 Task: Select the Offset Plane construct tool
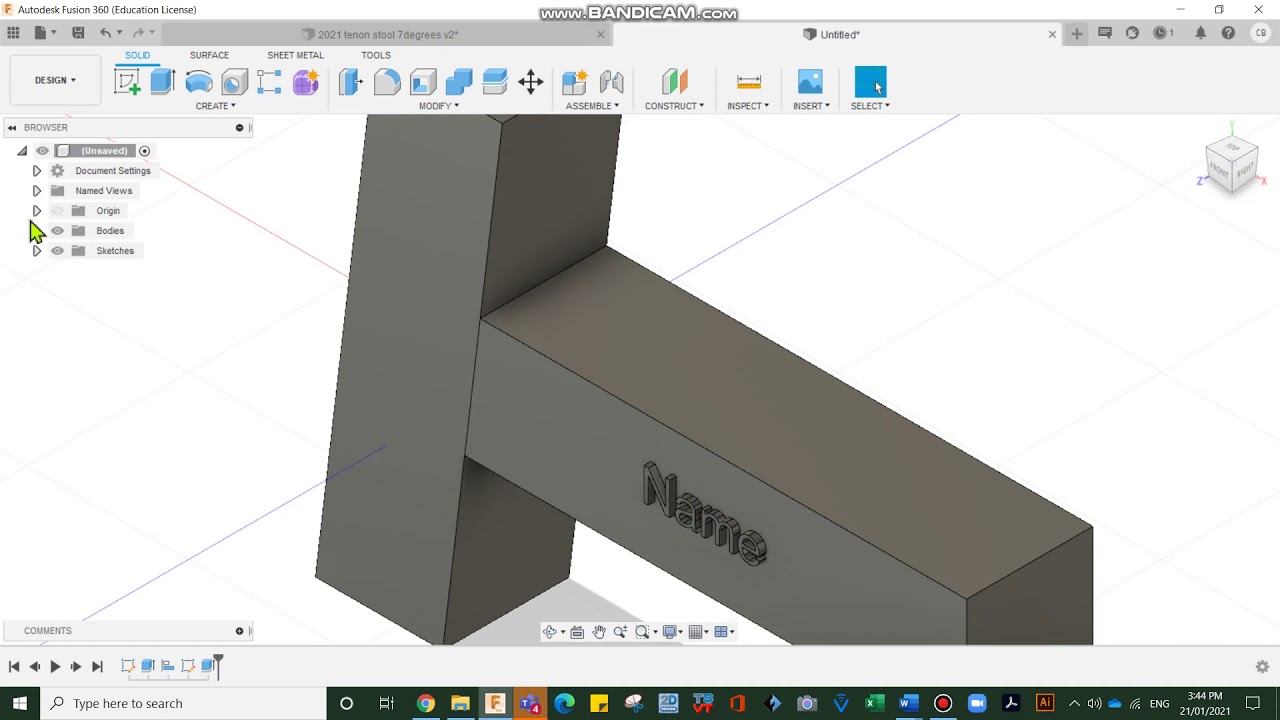click(675, 82)
